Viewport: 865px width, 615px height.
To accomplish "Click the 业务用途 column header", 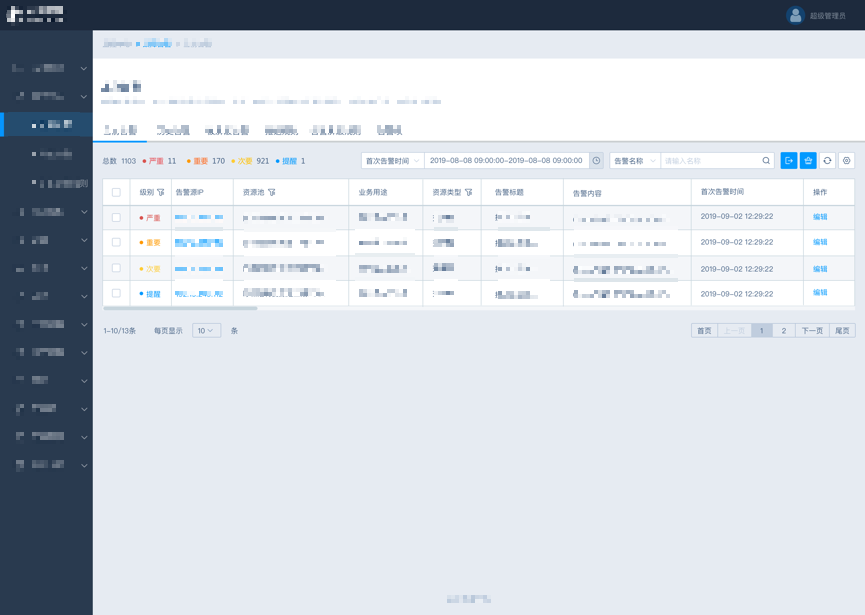I will click(x=373, y=192).
